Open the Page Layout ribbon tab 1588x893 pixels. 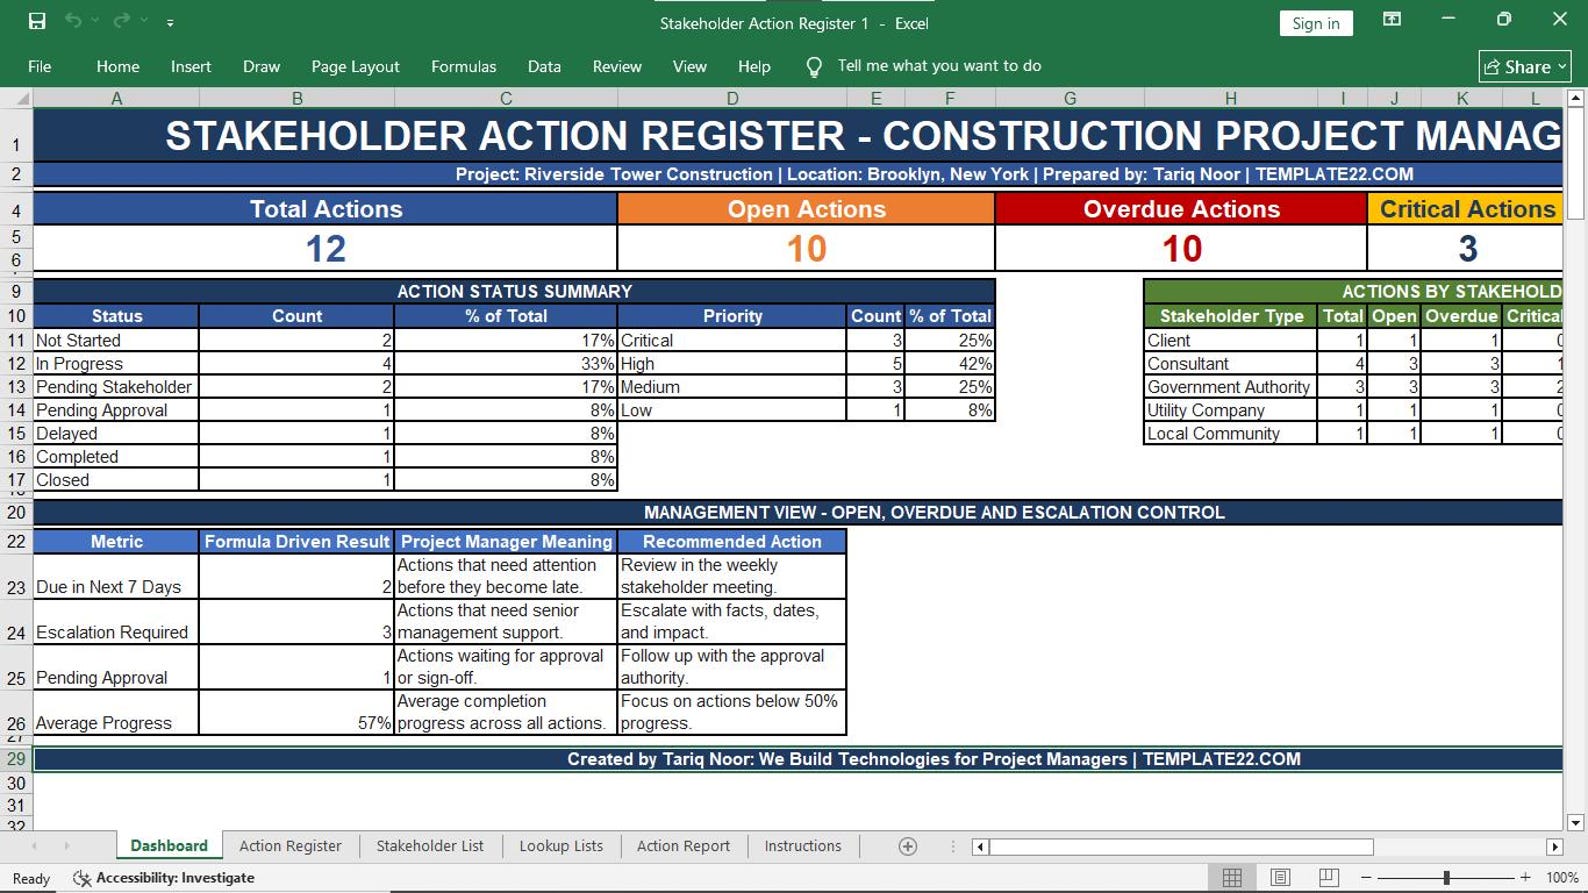click(355, 66)
